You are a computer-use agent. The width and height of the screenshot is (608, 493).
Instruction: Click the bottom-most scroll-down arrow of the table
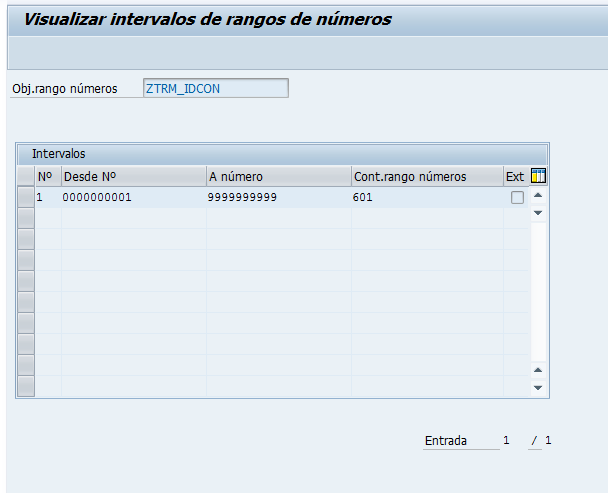click(538, 387)
